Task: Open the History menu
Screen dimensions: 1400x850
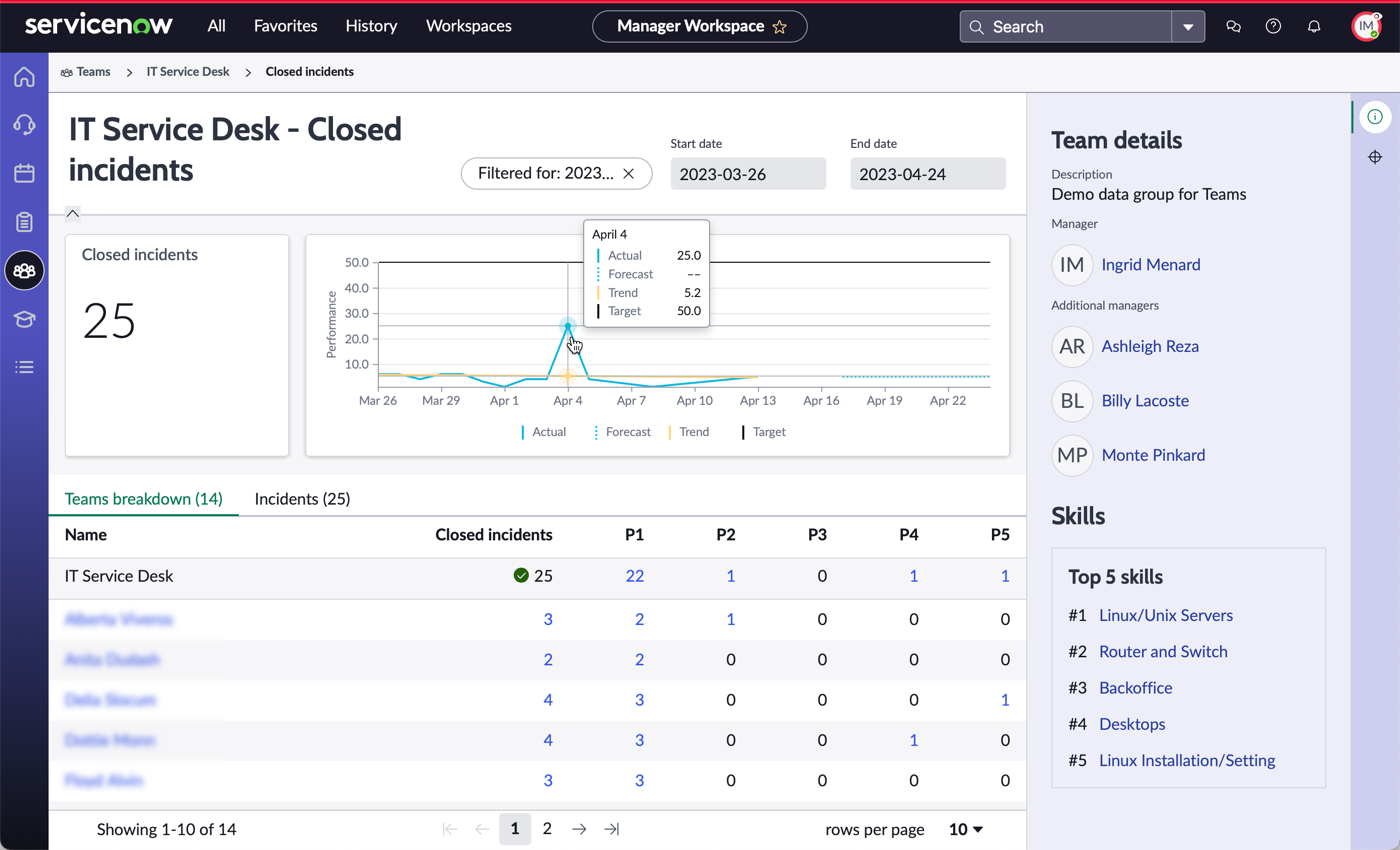Action: click(x=371, y=26)
